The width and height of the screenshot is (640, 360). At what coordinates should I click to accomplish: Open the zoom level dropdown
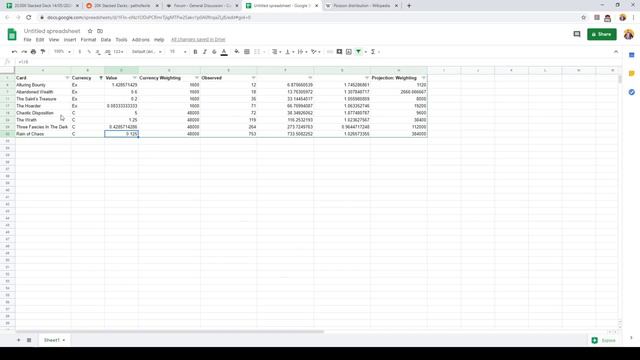[x=62, y=52]
